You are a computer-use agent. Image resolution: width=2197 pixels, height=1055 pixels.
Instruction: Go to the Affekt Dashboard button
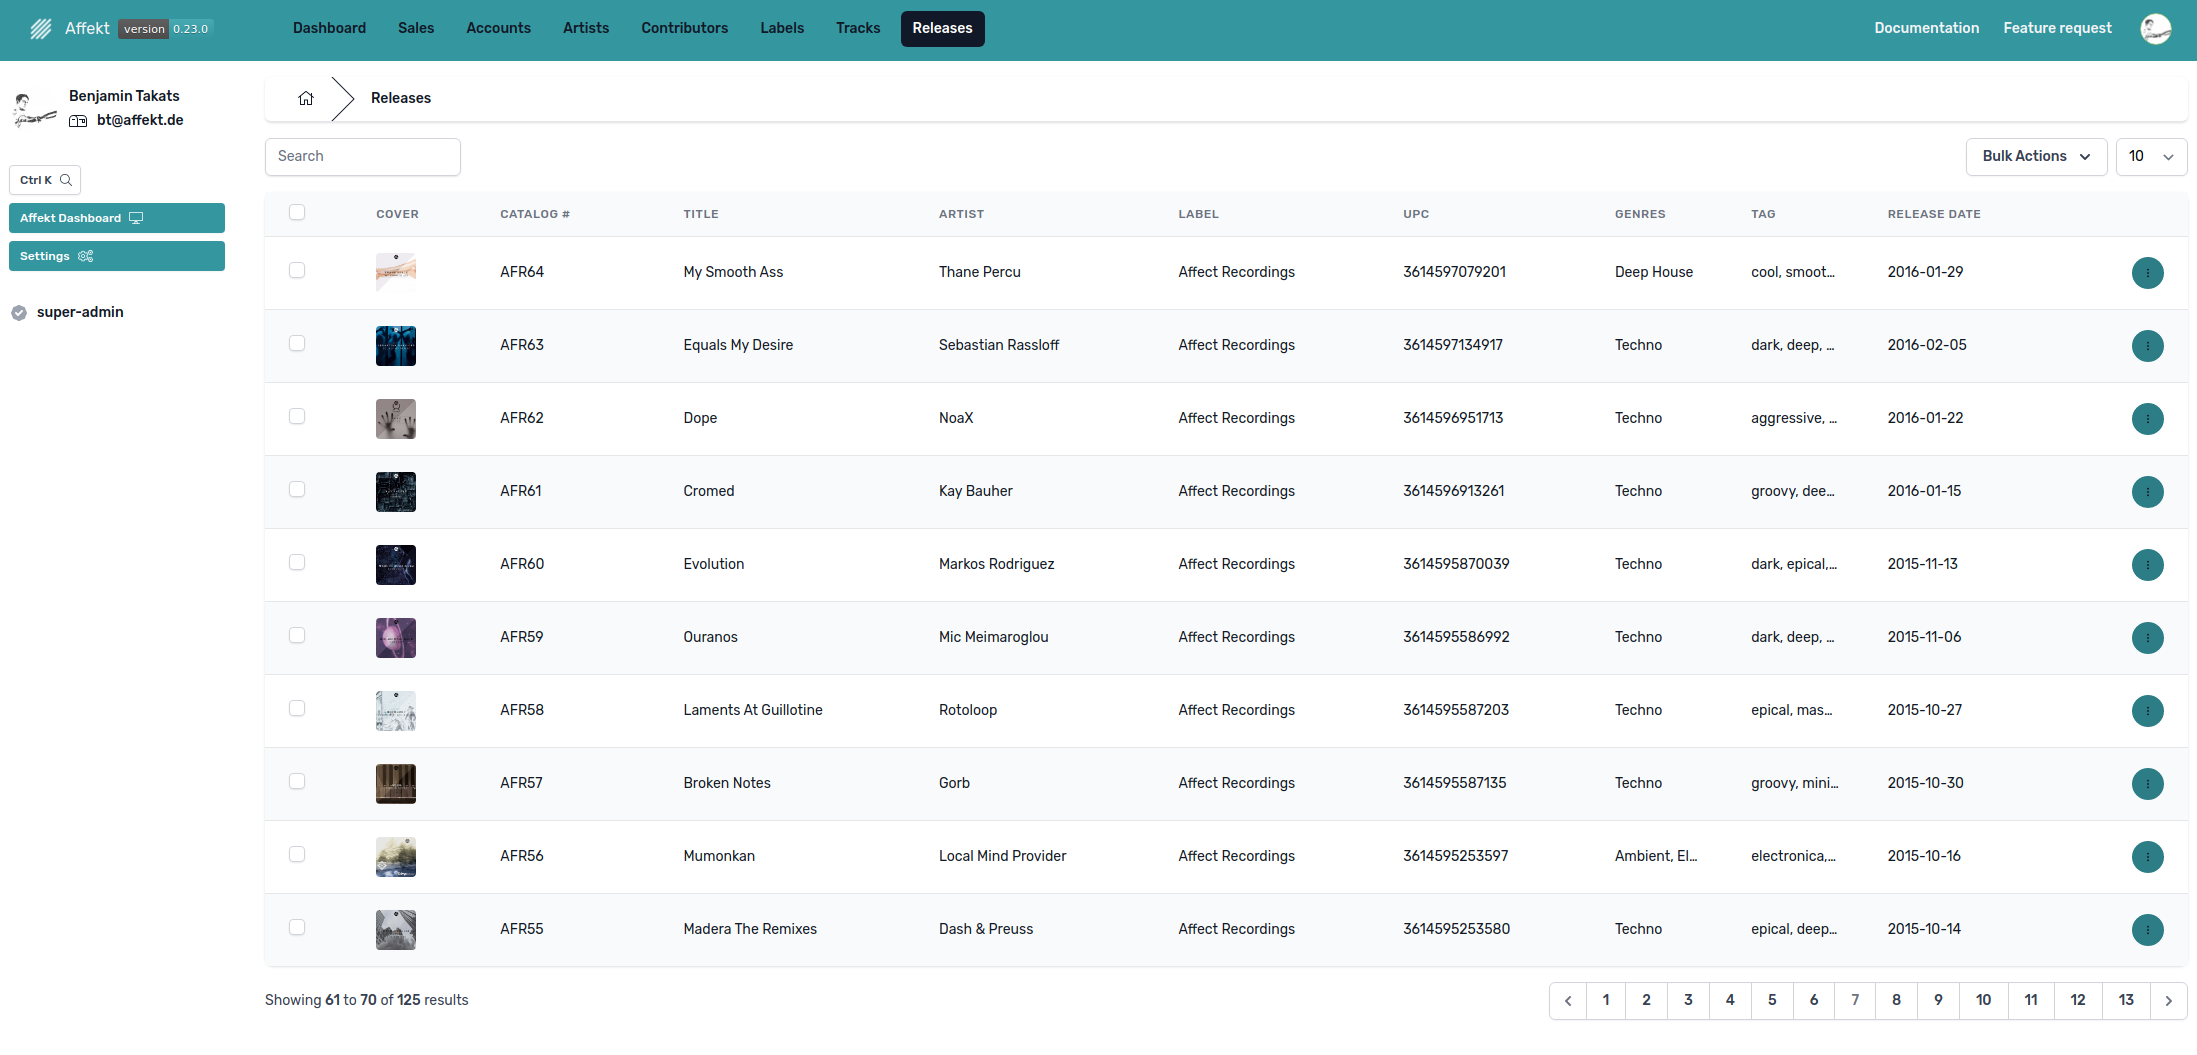click(116, 218)
